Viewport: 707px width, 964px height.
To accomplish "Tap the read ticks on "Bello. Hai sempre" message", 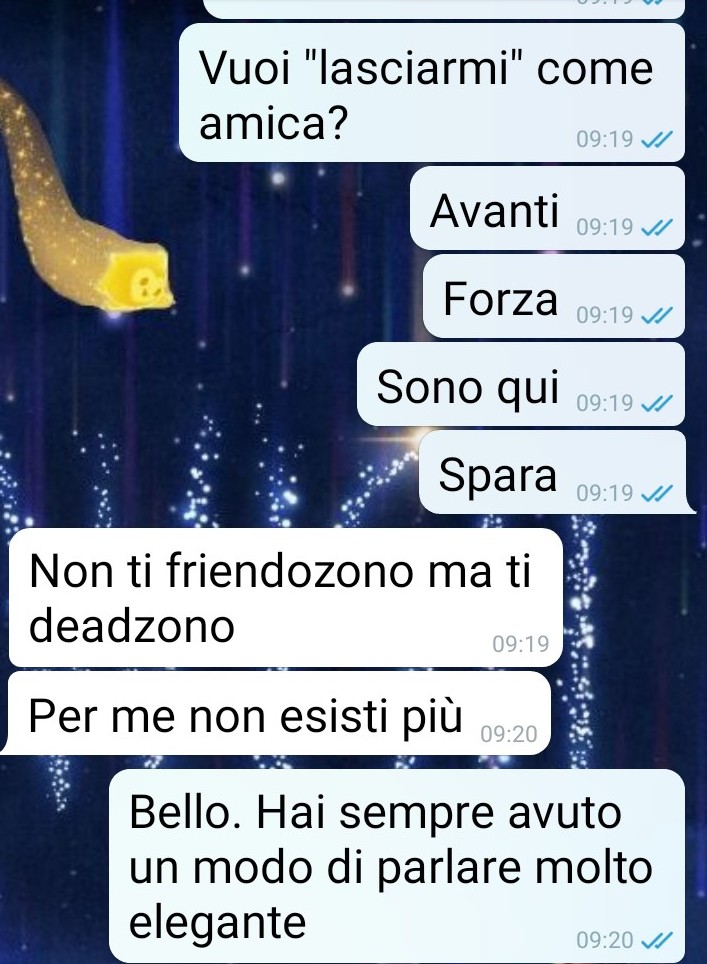I will [657, 940].
